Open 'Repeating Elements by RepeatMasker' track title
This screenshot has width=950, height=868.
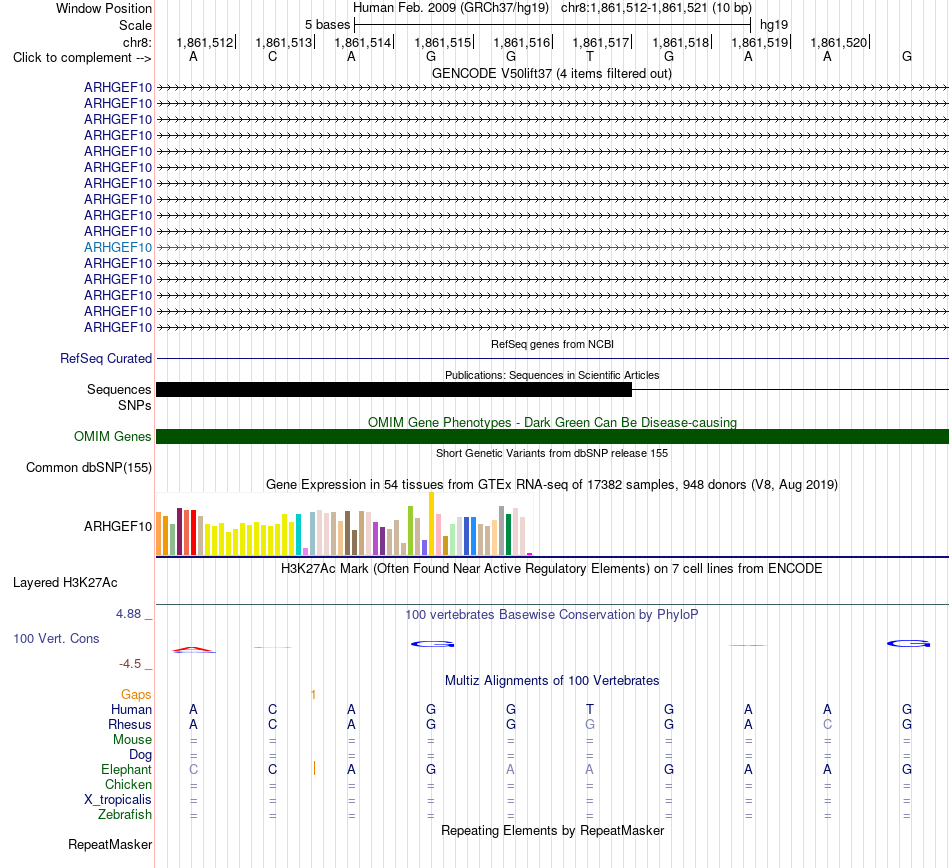(552, 830)
